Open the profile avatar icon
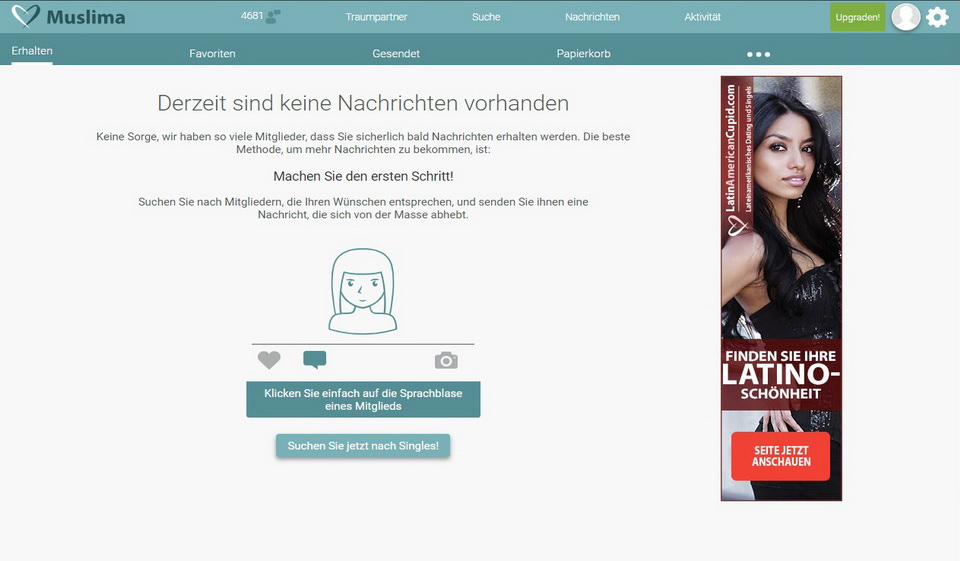960x561 pixels. click(905, 17)
